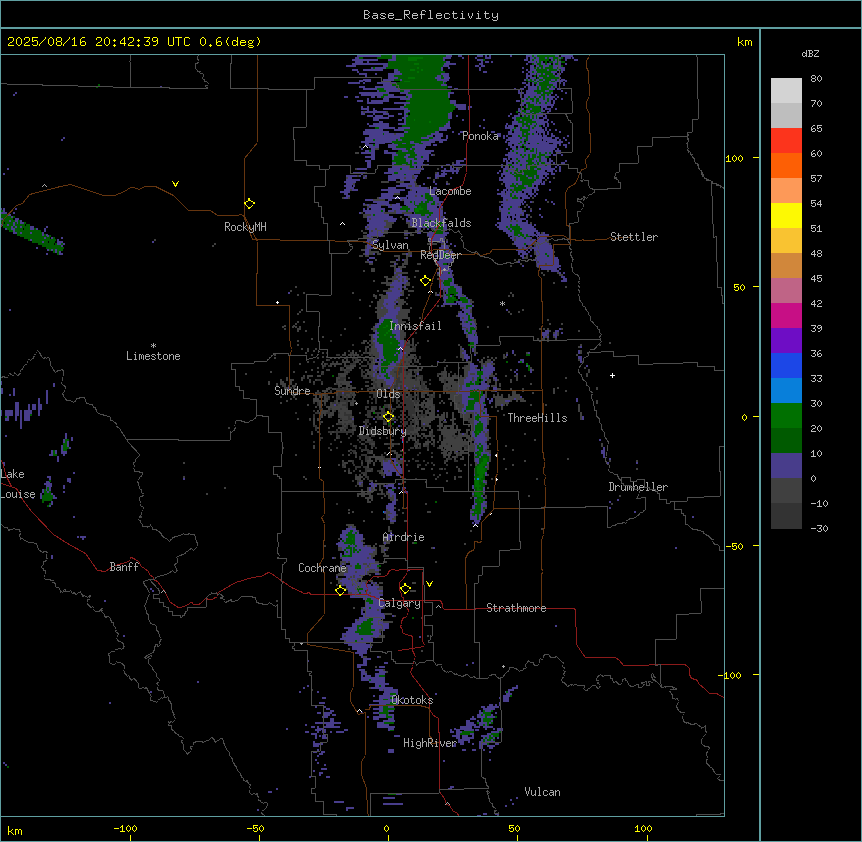Click the Sundre town label
The image size is (862, 842).
(292, 391)
